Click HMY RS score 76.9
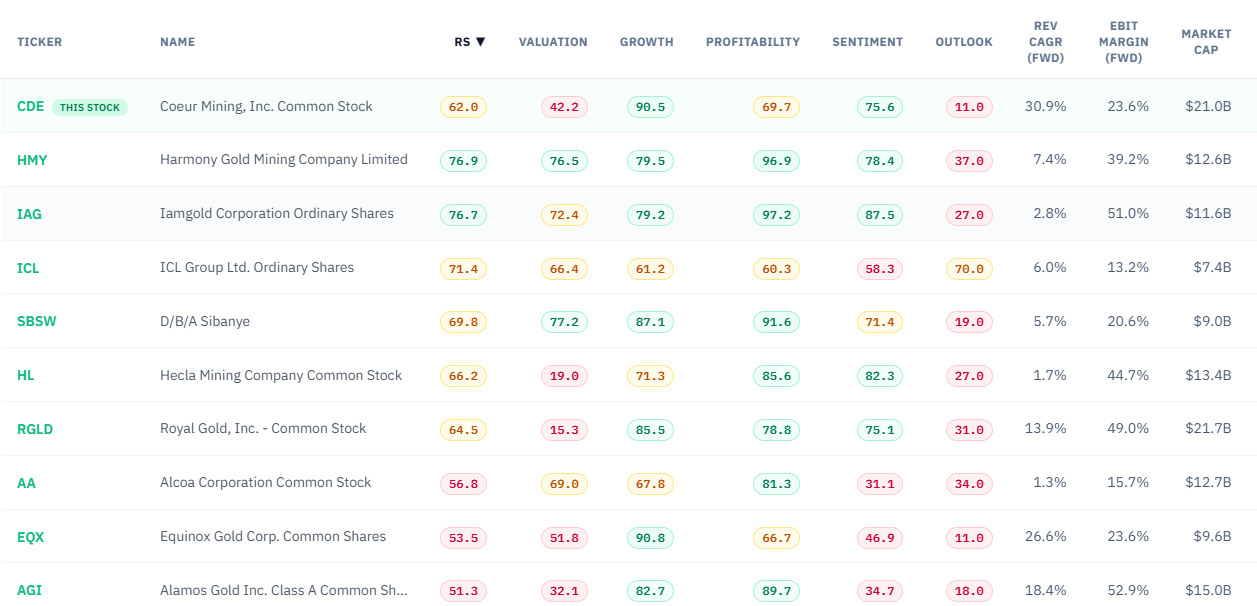Viewport: 1257px width, 606px height. (x=463, y=161)
